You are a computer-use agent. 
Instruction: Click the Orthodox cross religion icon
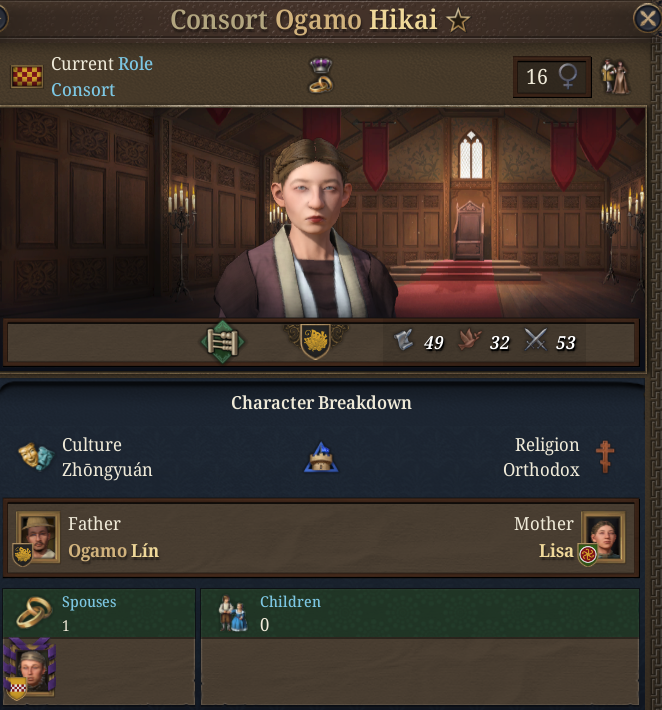[604, 457]
